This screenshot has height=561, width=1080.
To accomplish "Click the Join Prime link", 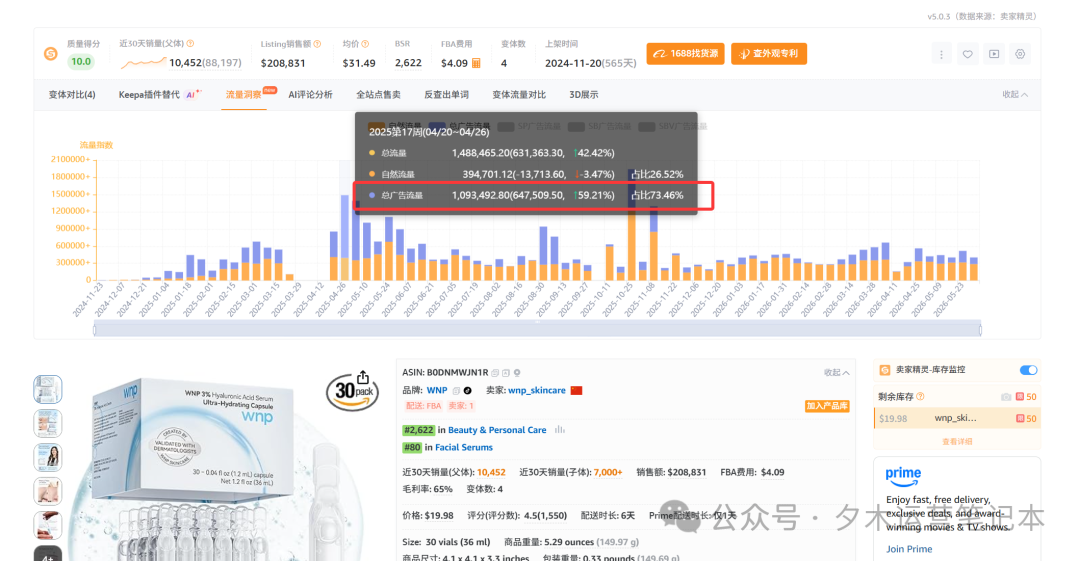I will coord(909,549).
